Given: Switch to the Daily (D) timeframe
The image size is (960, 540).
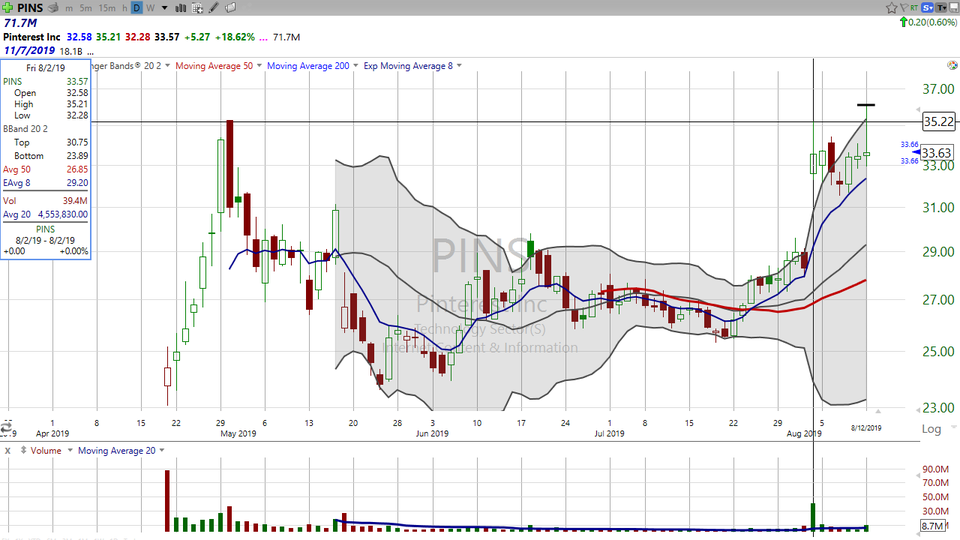Looking at the screenshot, I should tap(137, 8).
